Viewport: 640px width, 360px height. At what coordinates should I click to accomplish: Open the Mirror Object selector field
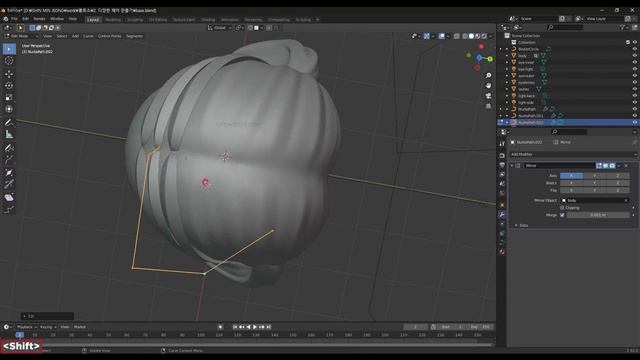(x=595, y=200)
